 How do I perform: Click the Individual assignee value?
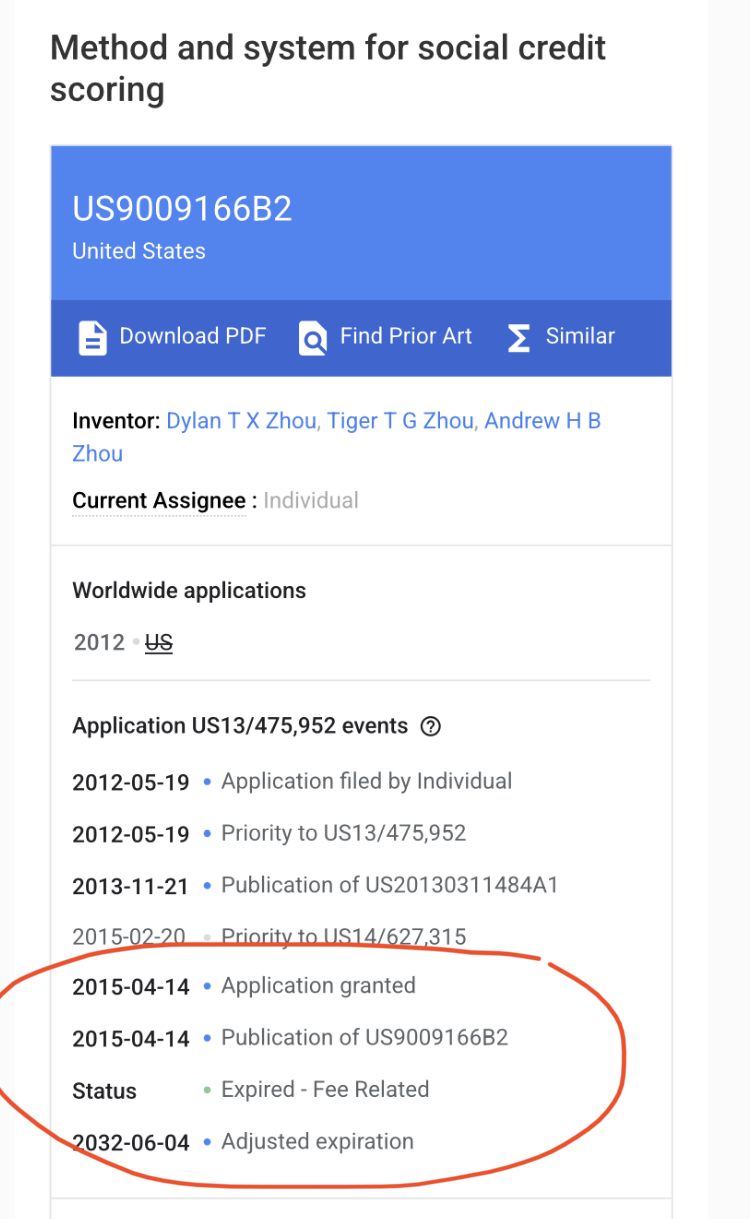pyautogui.click(x=311, y=500)
